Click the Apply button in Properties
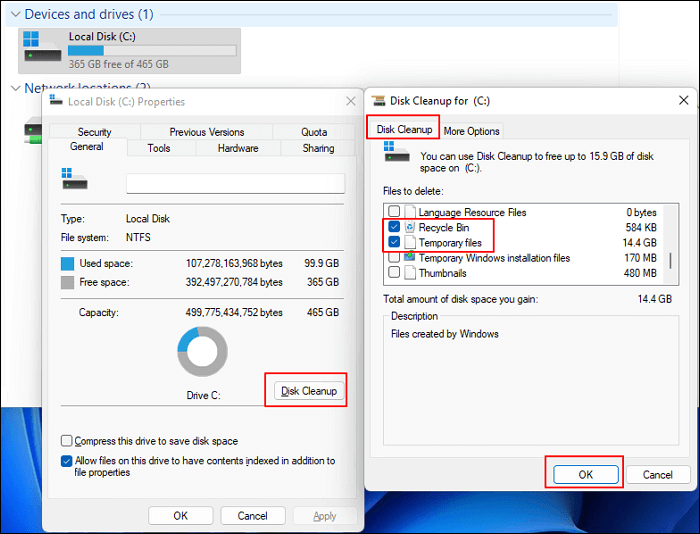This screenshot has width=700, height=534. [325, 516]
